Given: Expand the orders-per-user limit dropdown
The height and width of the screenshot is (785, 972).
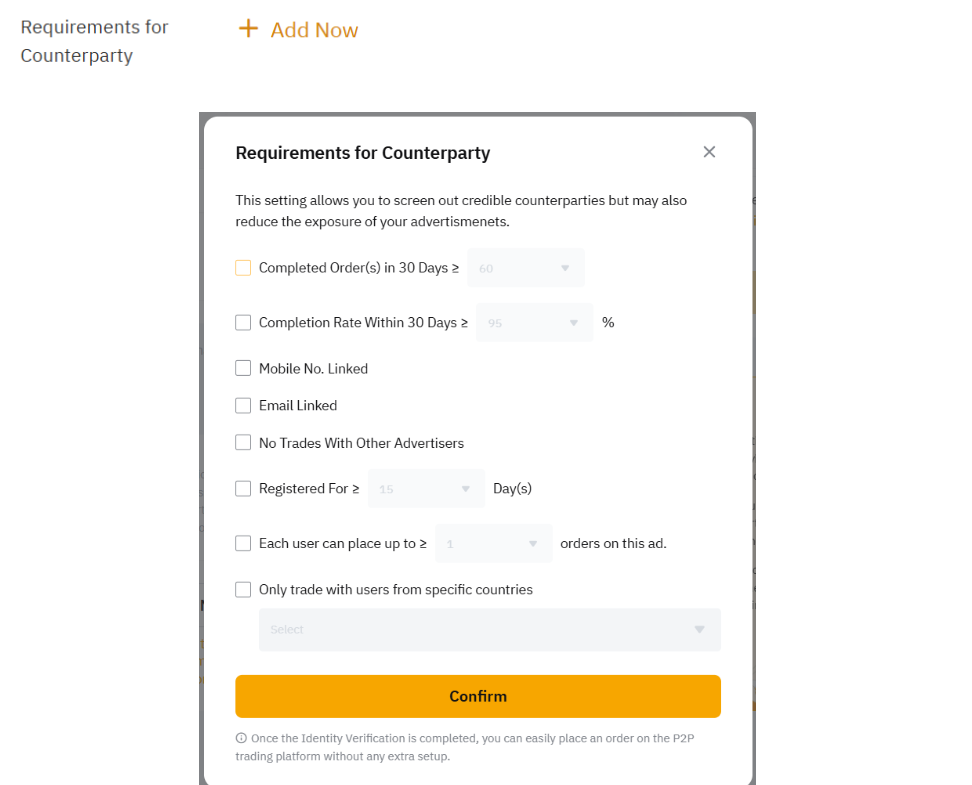Looking at the screenshot, I should (494, 543).
